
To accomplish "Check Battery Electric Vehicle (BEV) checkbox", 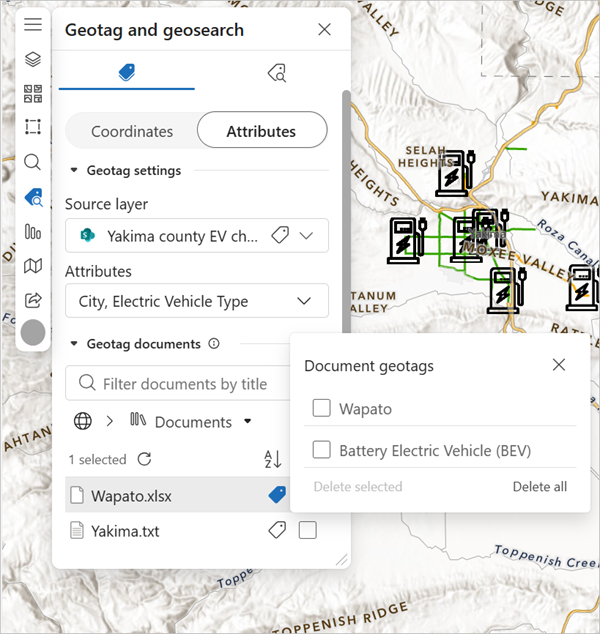I will 321,450.
